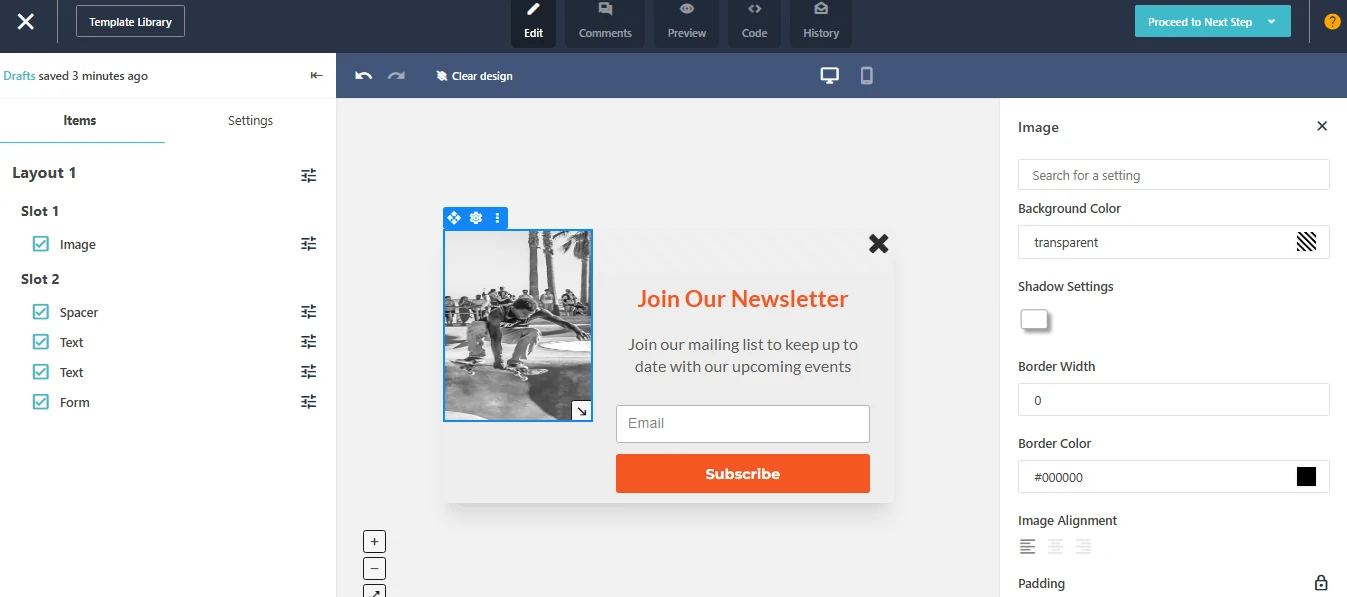1347x597 pixels.
Task: Zoom out the canvas with minus button
Action: pyautogui.click(x=374, y=569)
